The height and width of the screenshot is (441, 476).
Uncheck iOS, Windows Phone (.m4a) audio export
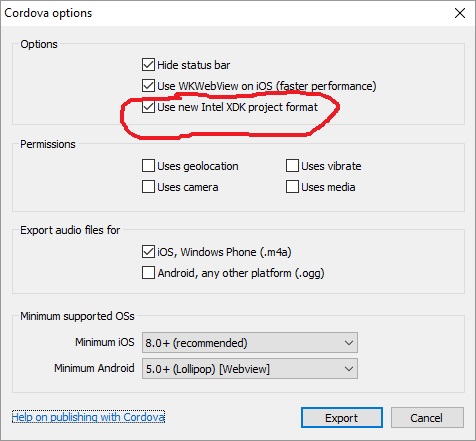(148, 252)
